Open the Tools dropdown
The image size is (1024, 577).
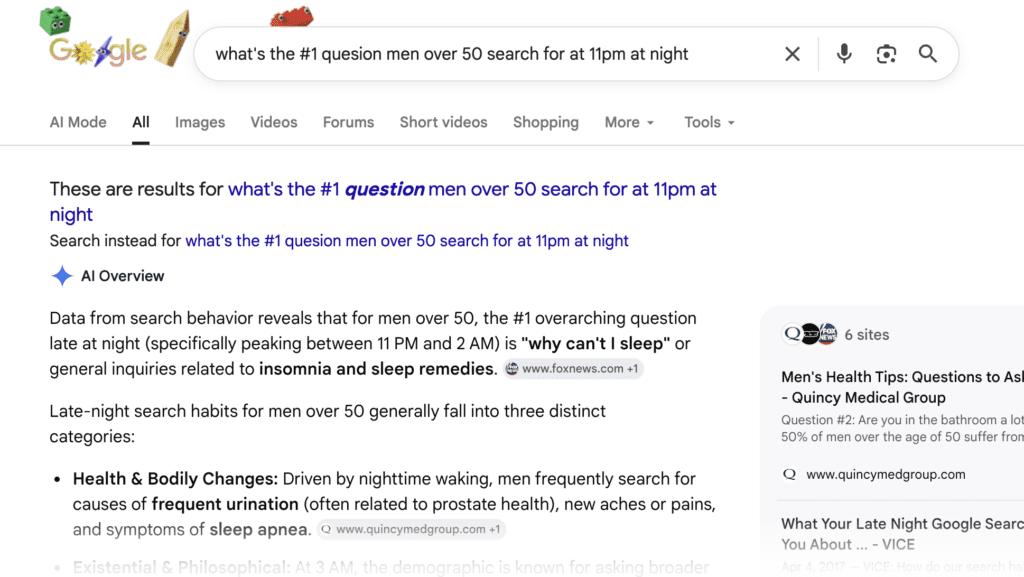coord(709,123)
